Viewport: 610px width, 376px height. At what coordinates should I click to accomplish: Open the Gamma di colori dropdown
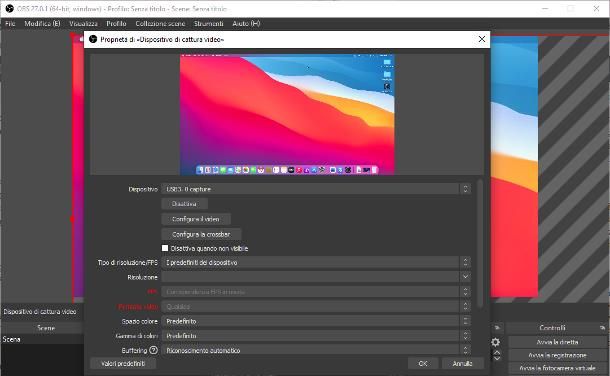tap(316, 336)
